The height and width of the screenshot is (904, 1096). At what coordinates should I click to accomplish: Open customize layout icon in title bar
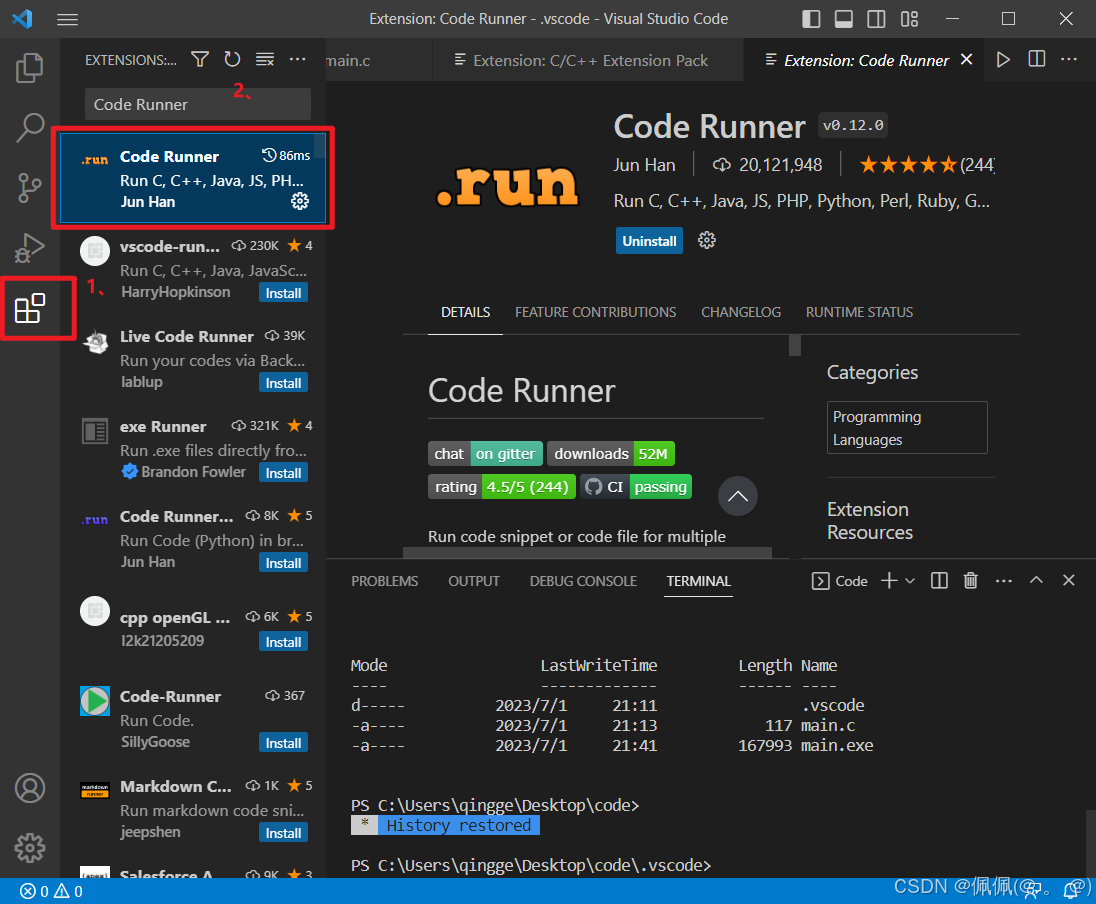coord(909,19)
